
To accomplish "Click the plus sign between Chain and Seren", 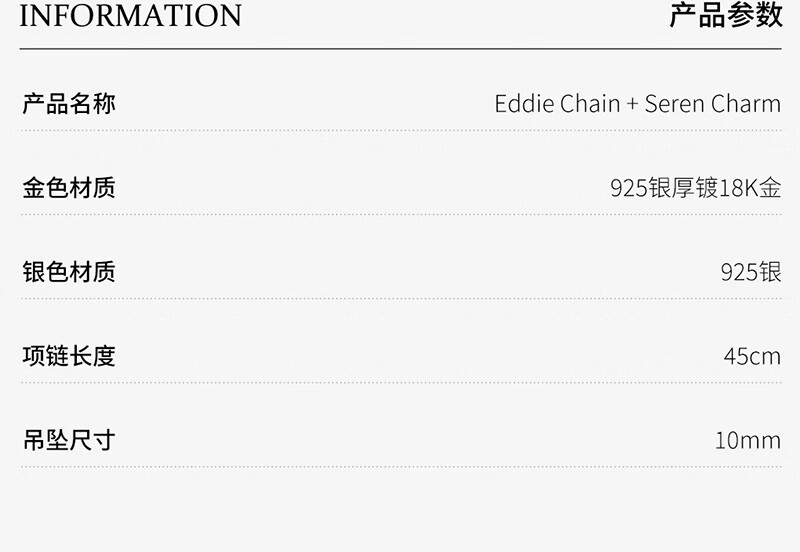I will coord(632,104).
